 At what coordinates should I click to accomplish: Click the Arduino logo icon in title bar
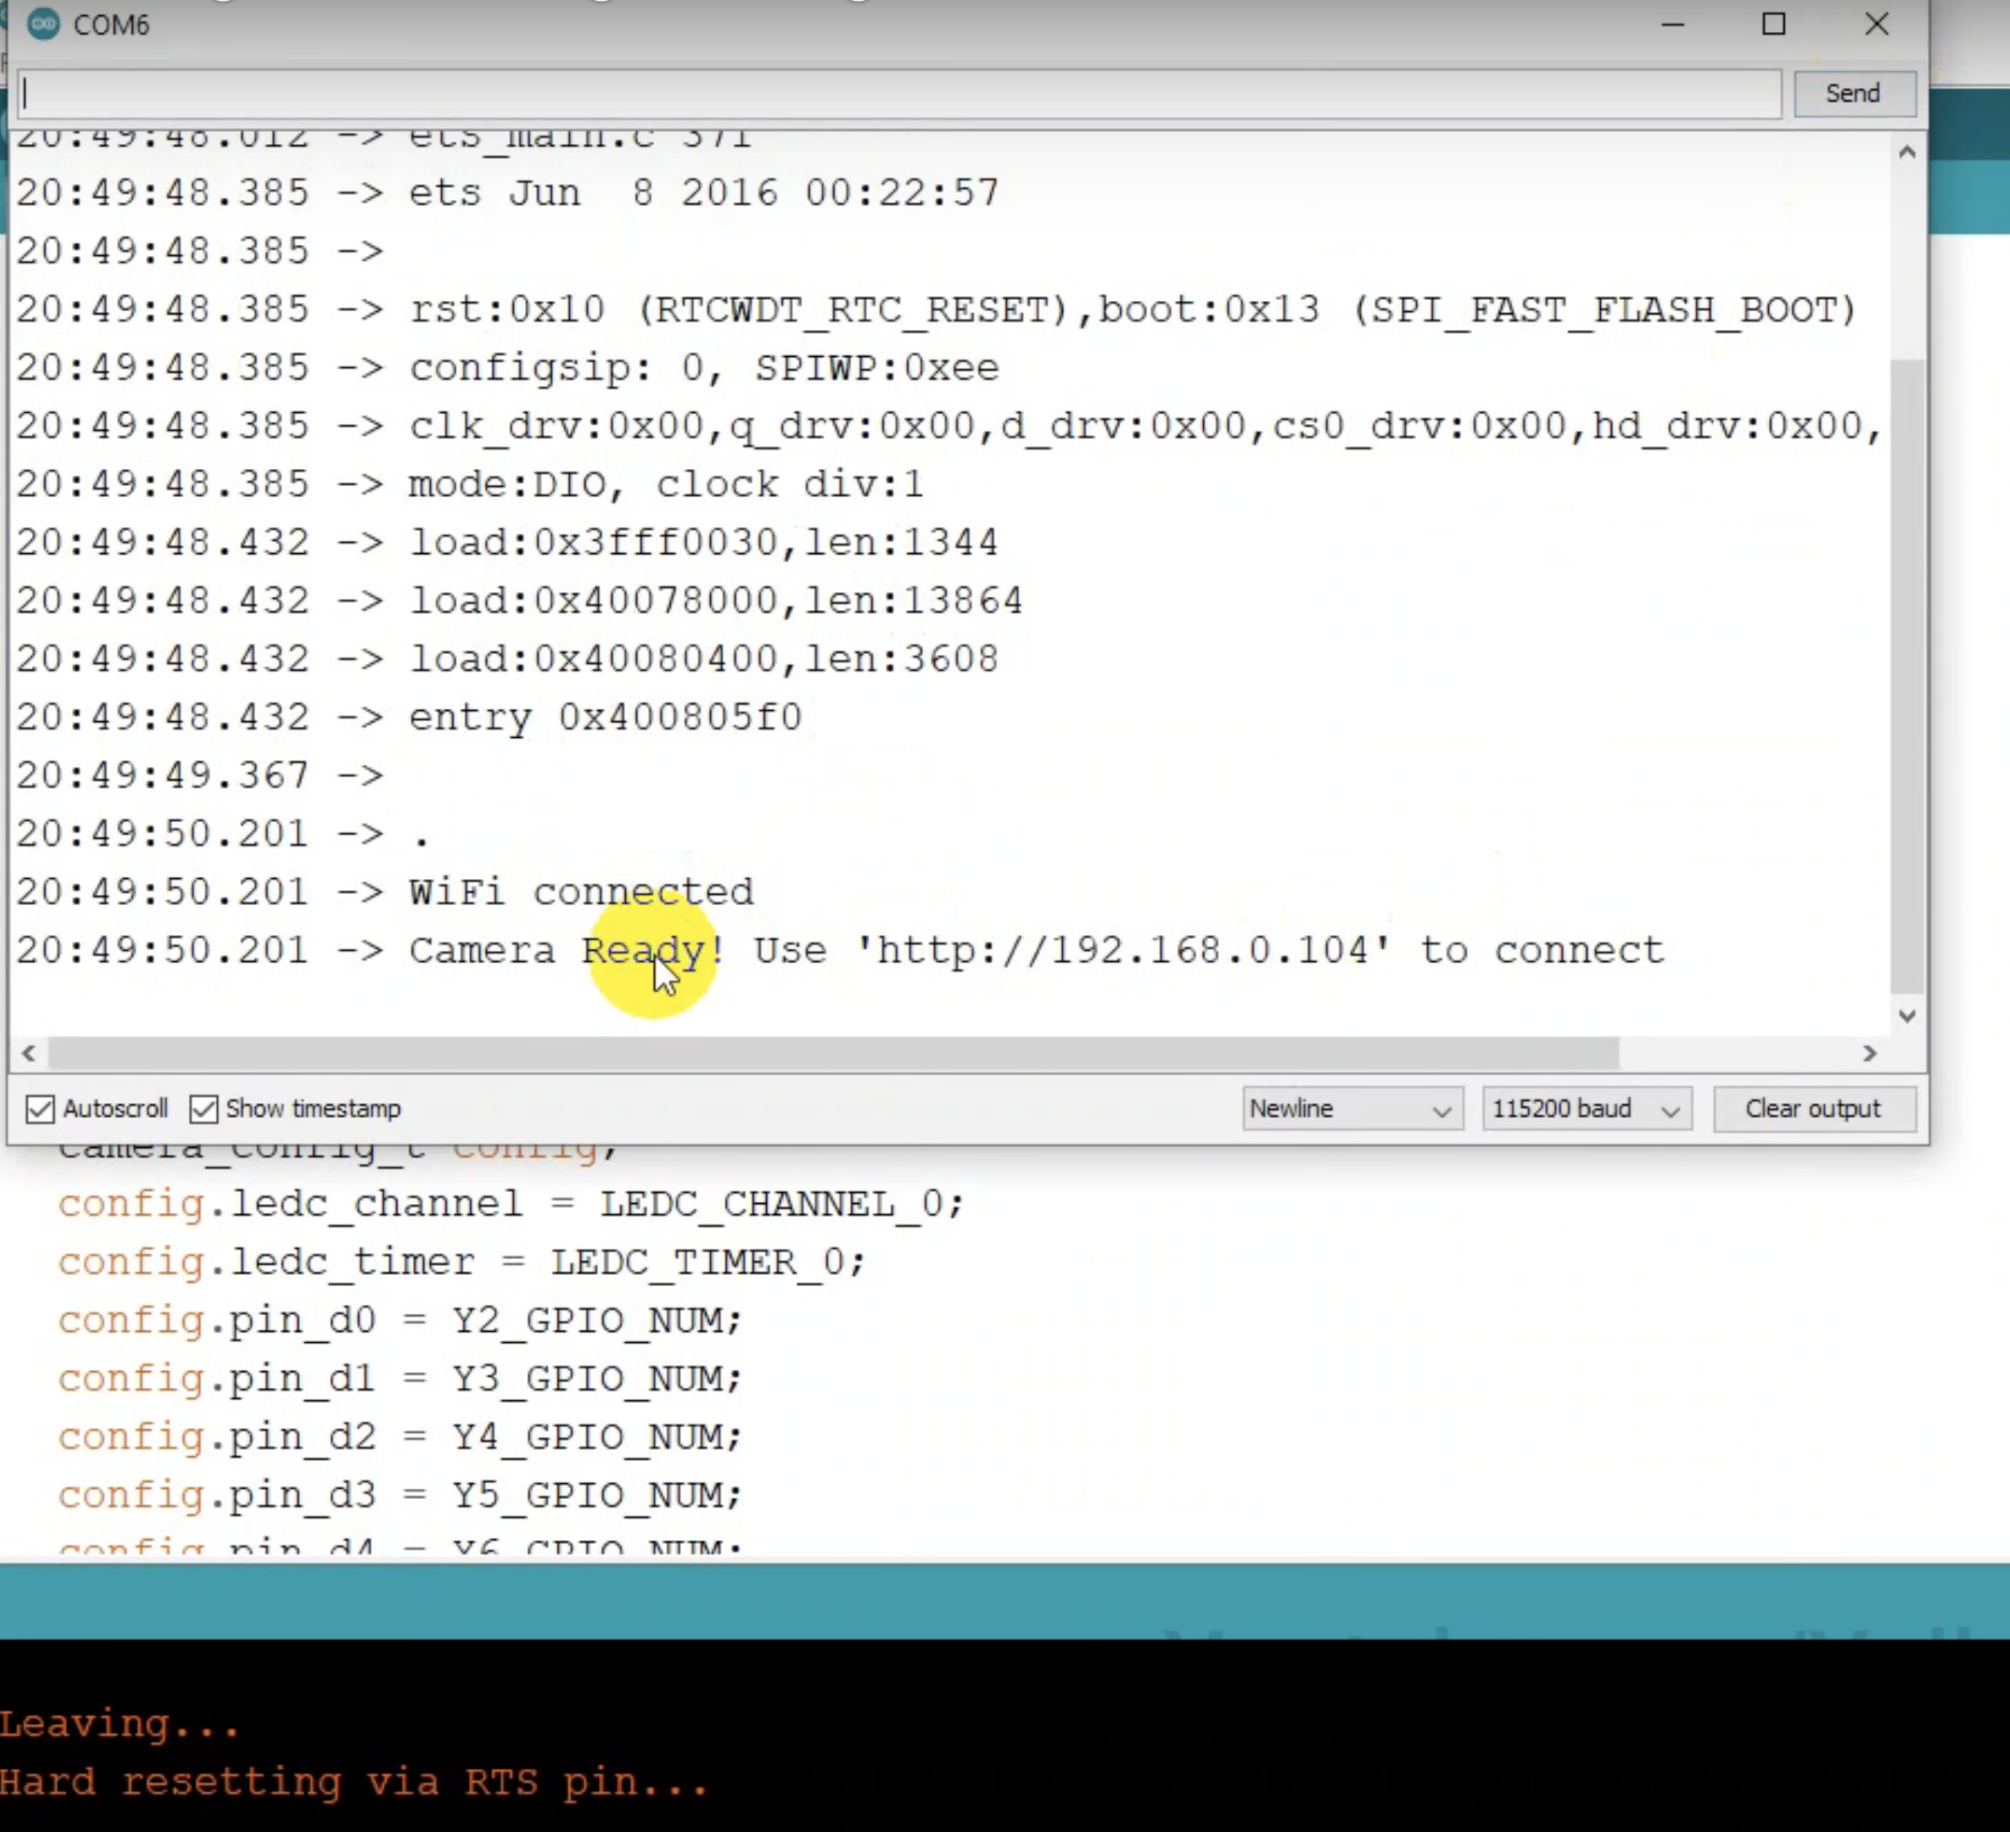43,24
